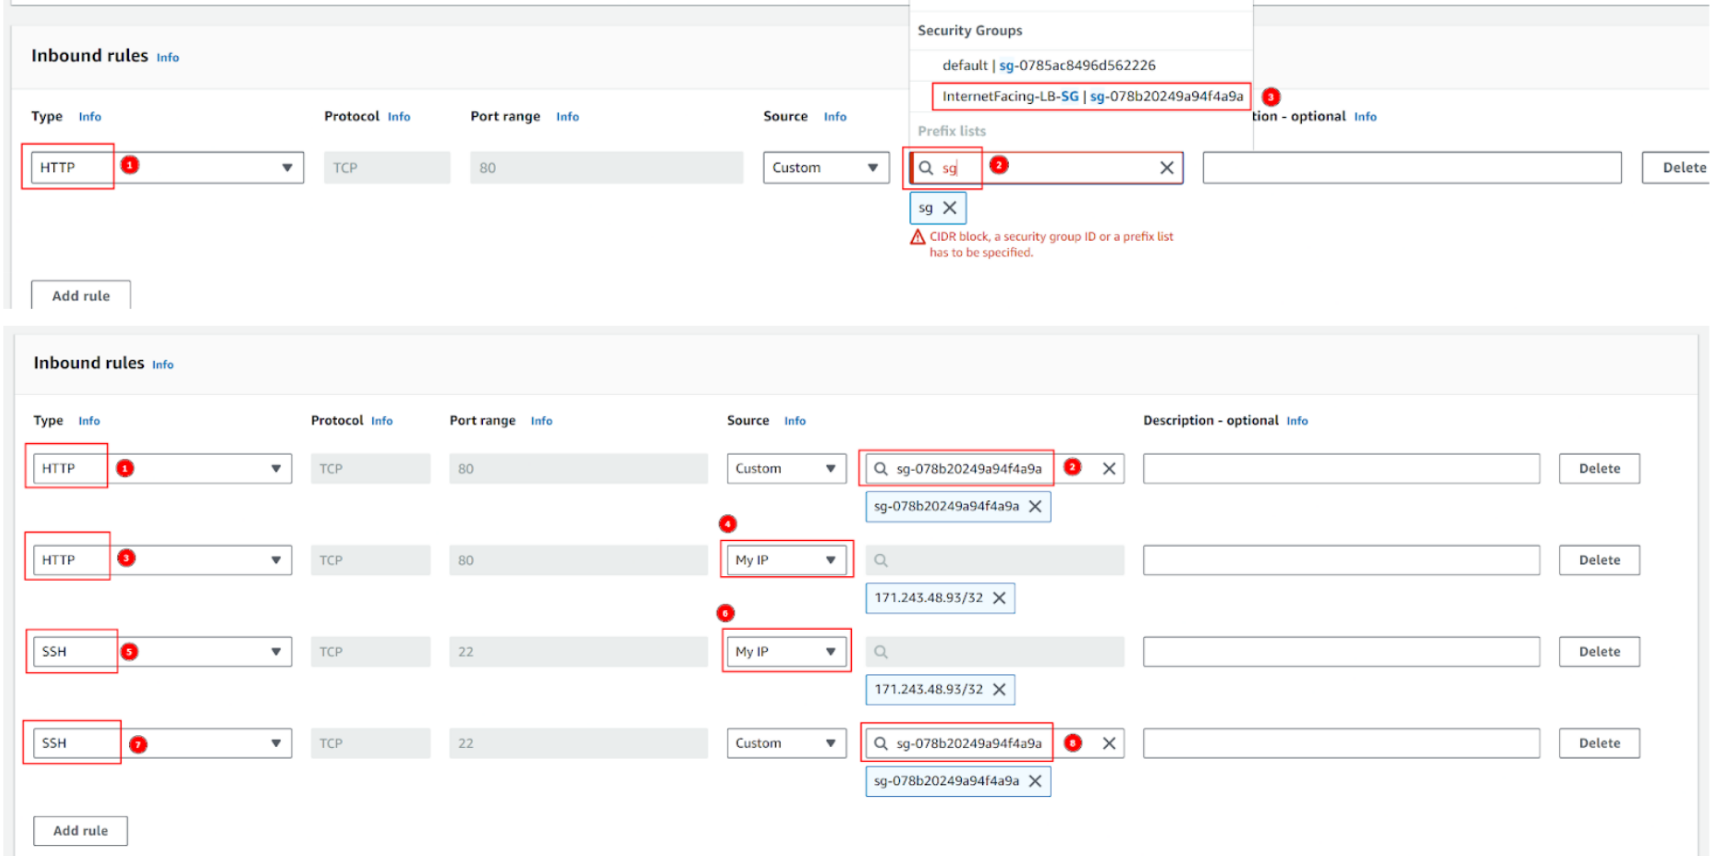This screenshot has height=856, width=1712.
Task: Delete the SSH Custom sg rule
Action: tap(1599, 743)
